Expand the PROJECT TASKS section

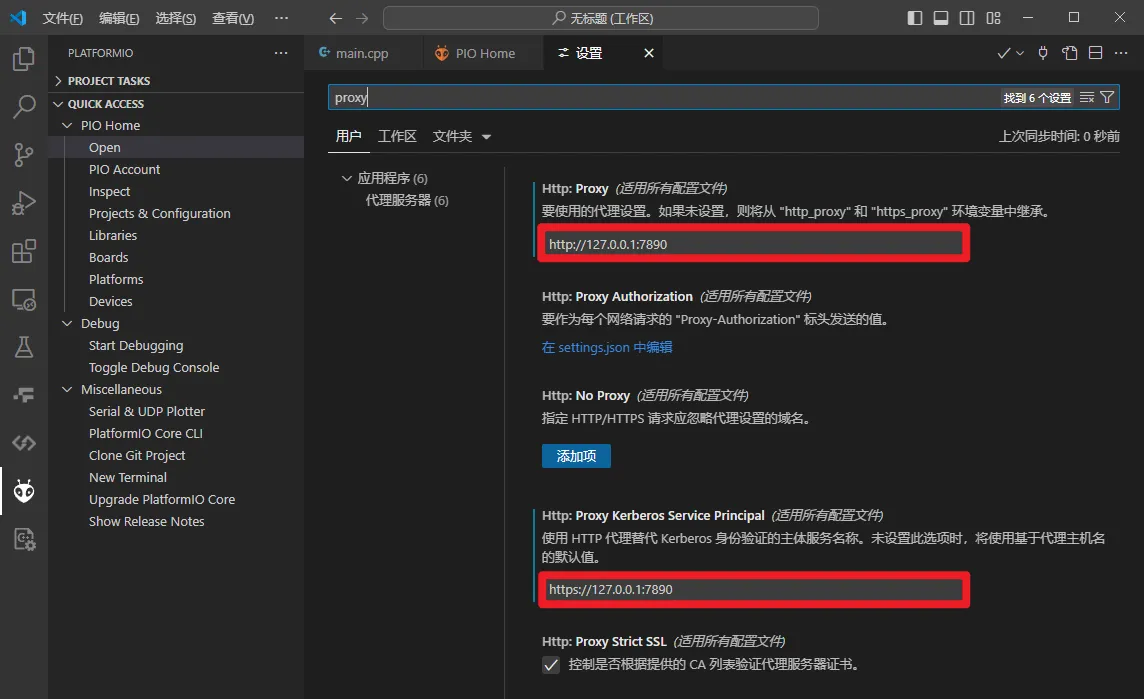coord(108,81)
